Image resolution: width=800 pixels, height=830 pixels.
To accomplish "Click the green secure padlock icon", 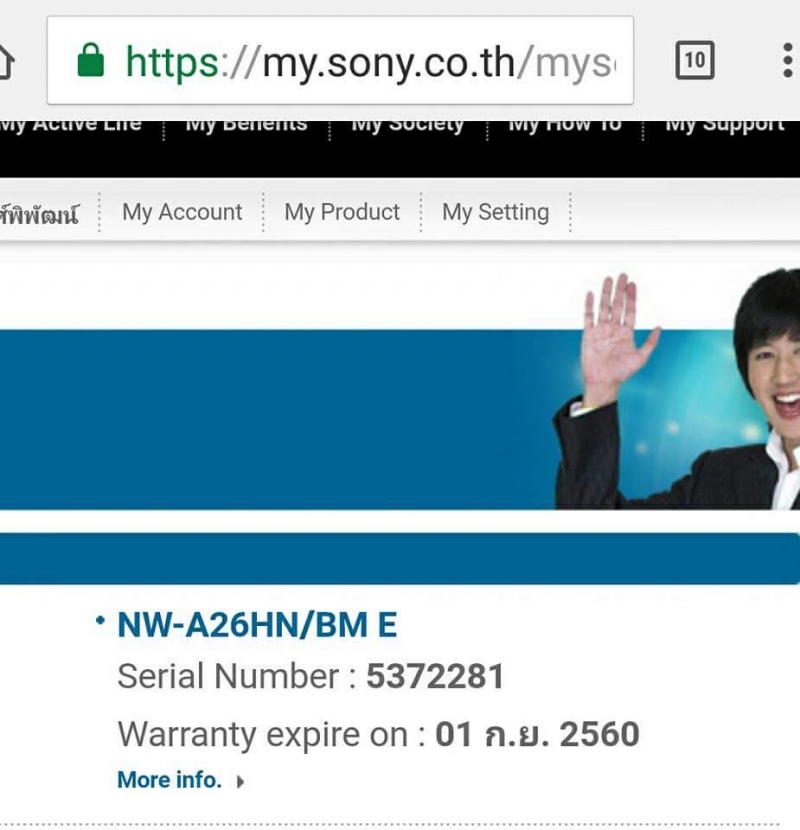I will click(91, 62).
